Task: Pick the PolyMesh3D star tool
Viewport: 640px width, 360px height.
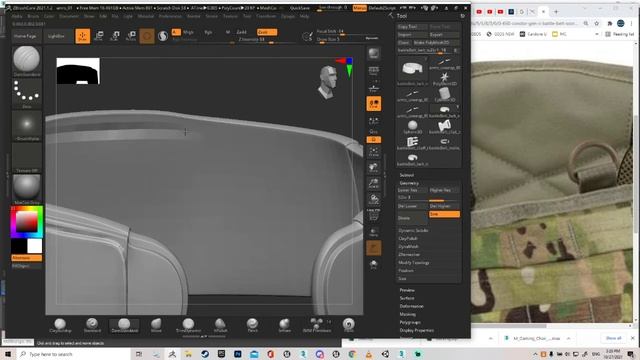Action: (444, 78)
